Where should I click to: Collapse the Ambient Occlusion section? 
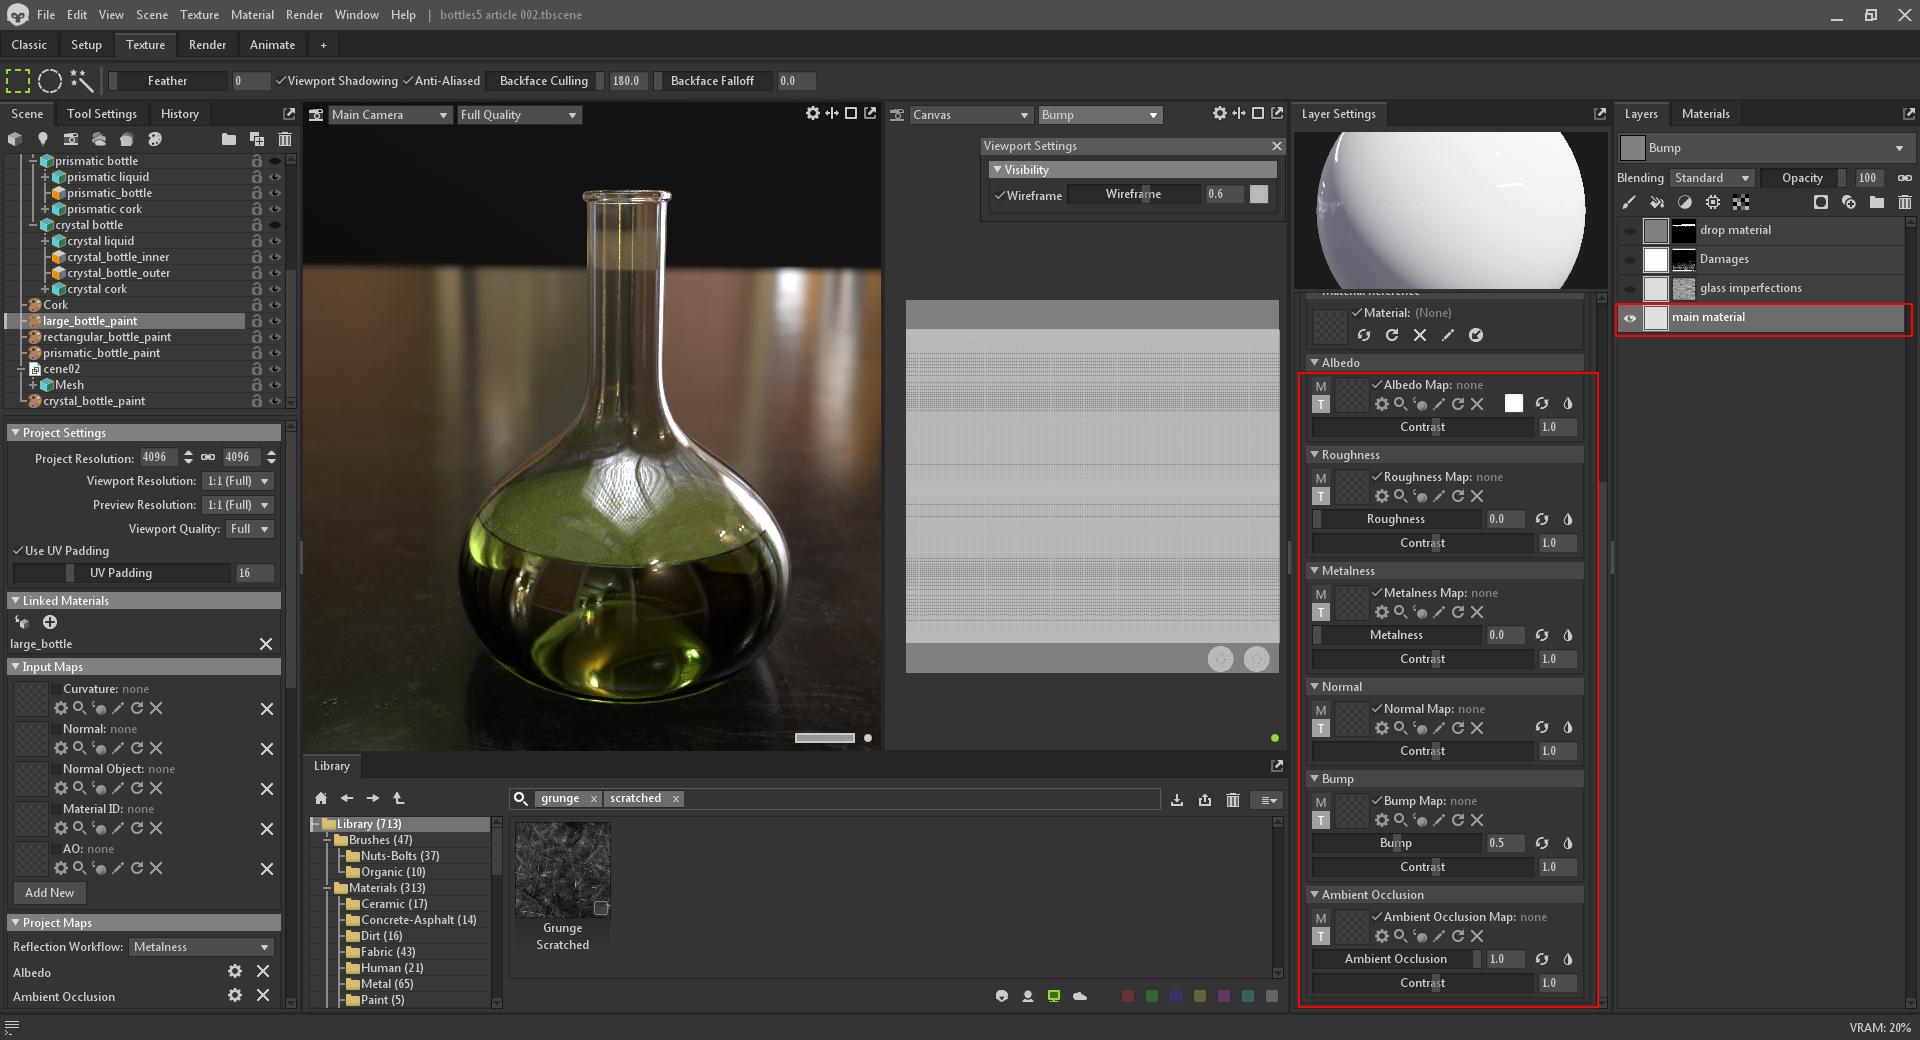(1314, 895)
